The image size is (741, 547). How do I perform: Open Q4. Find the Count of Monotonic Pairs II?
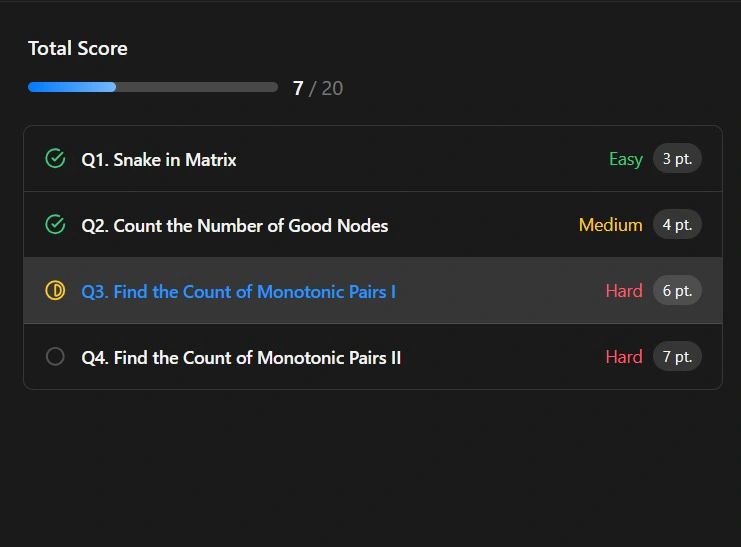point(241,358)
